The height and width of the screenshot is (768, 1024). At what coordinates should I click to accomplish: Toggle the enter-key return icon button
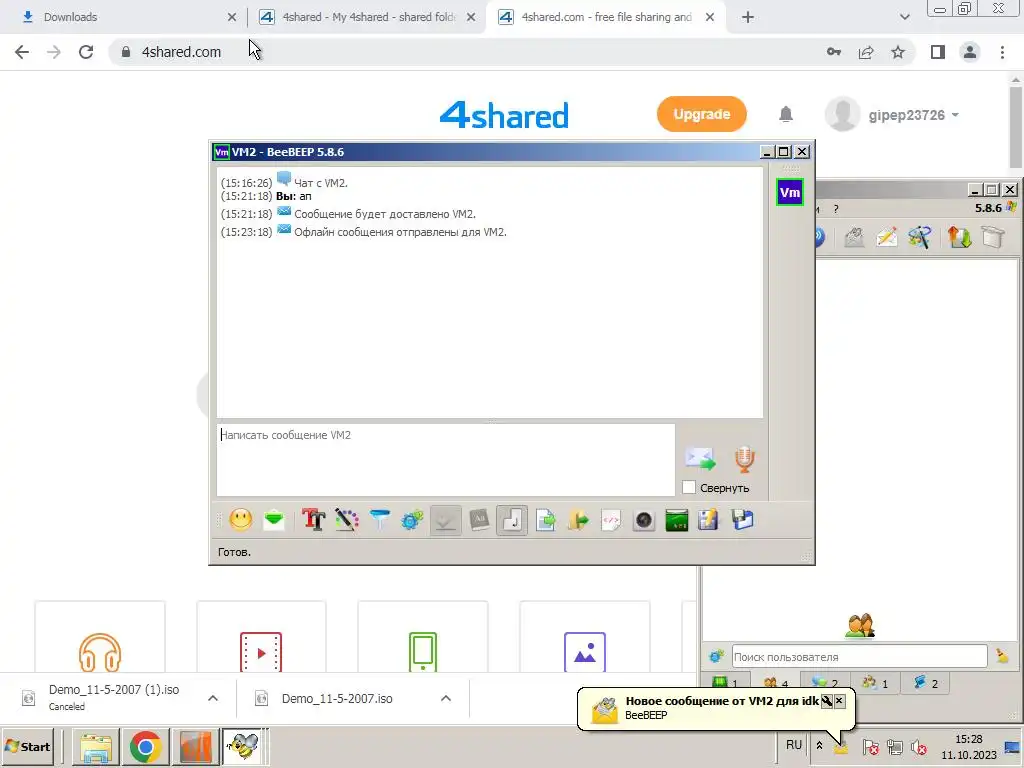pos(512,520)
